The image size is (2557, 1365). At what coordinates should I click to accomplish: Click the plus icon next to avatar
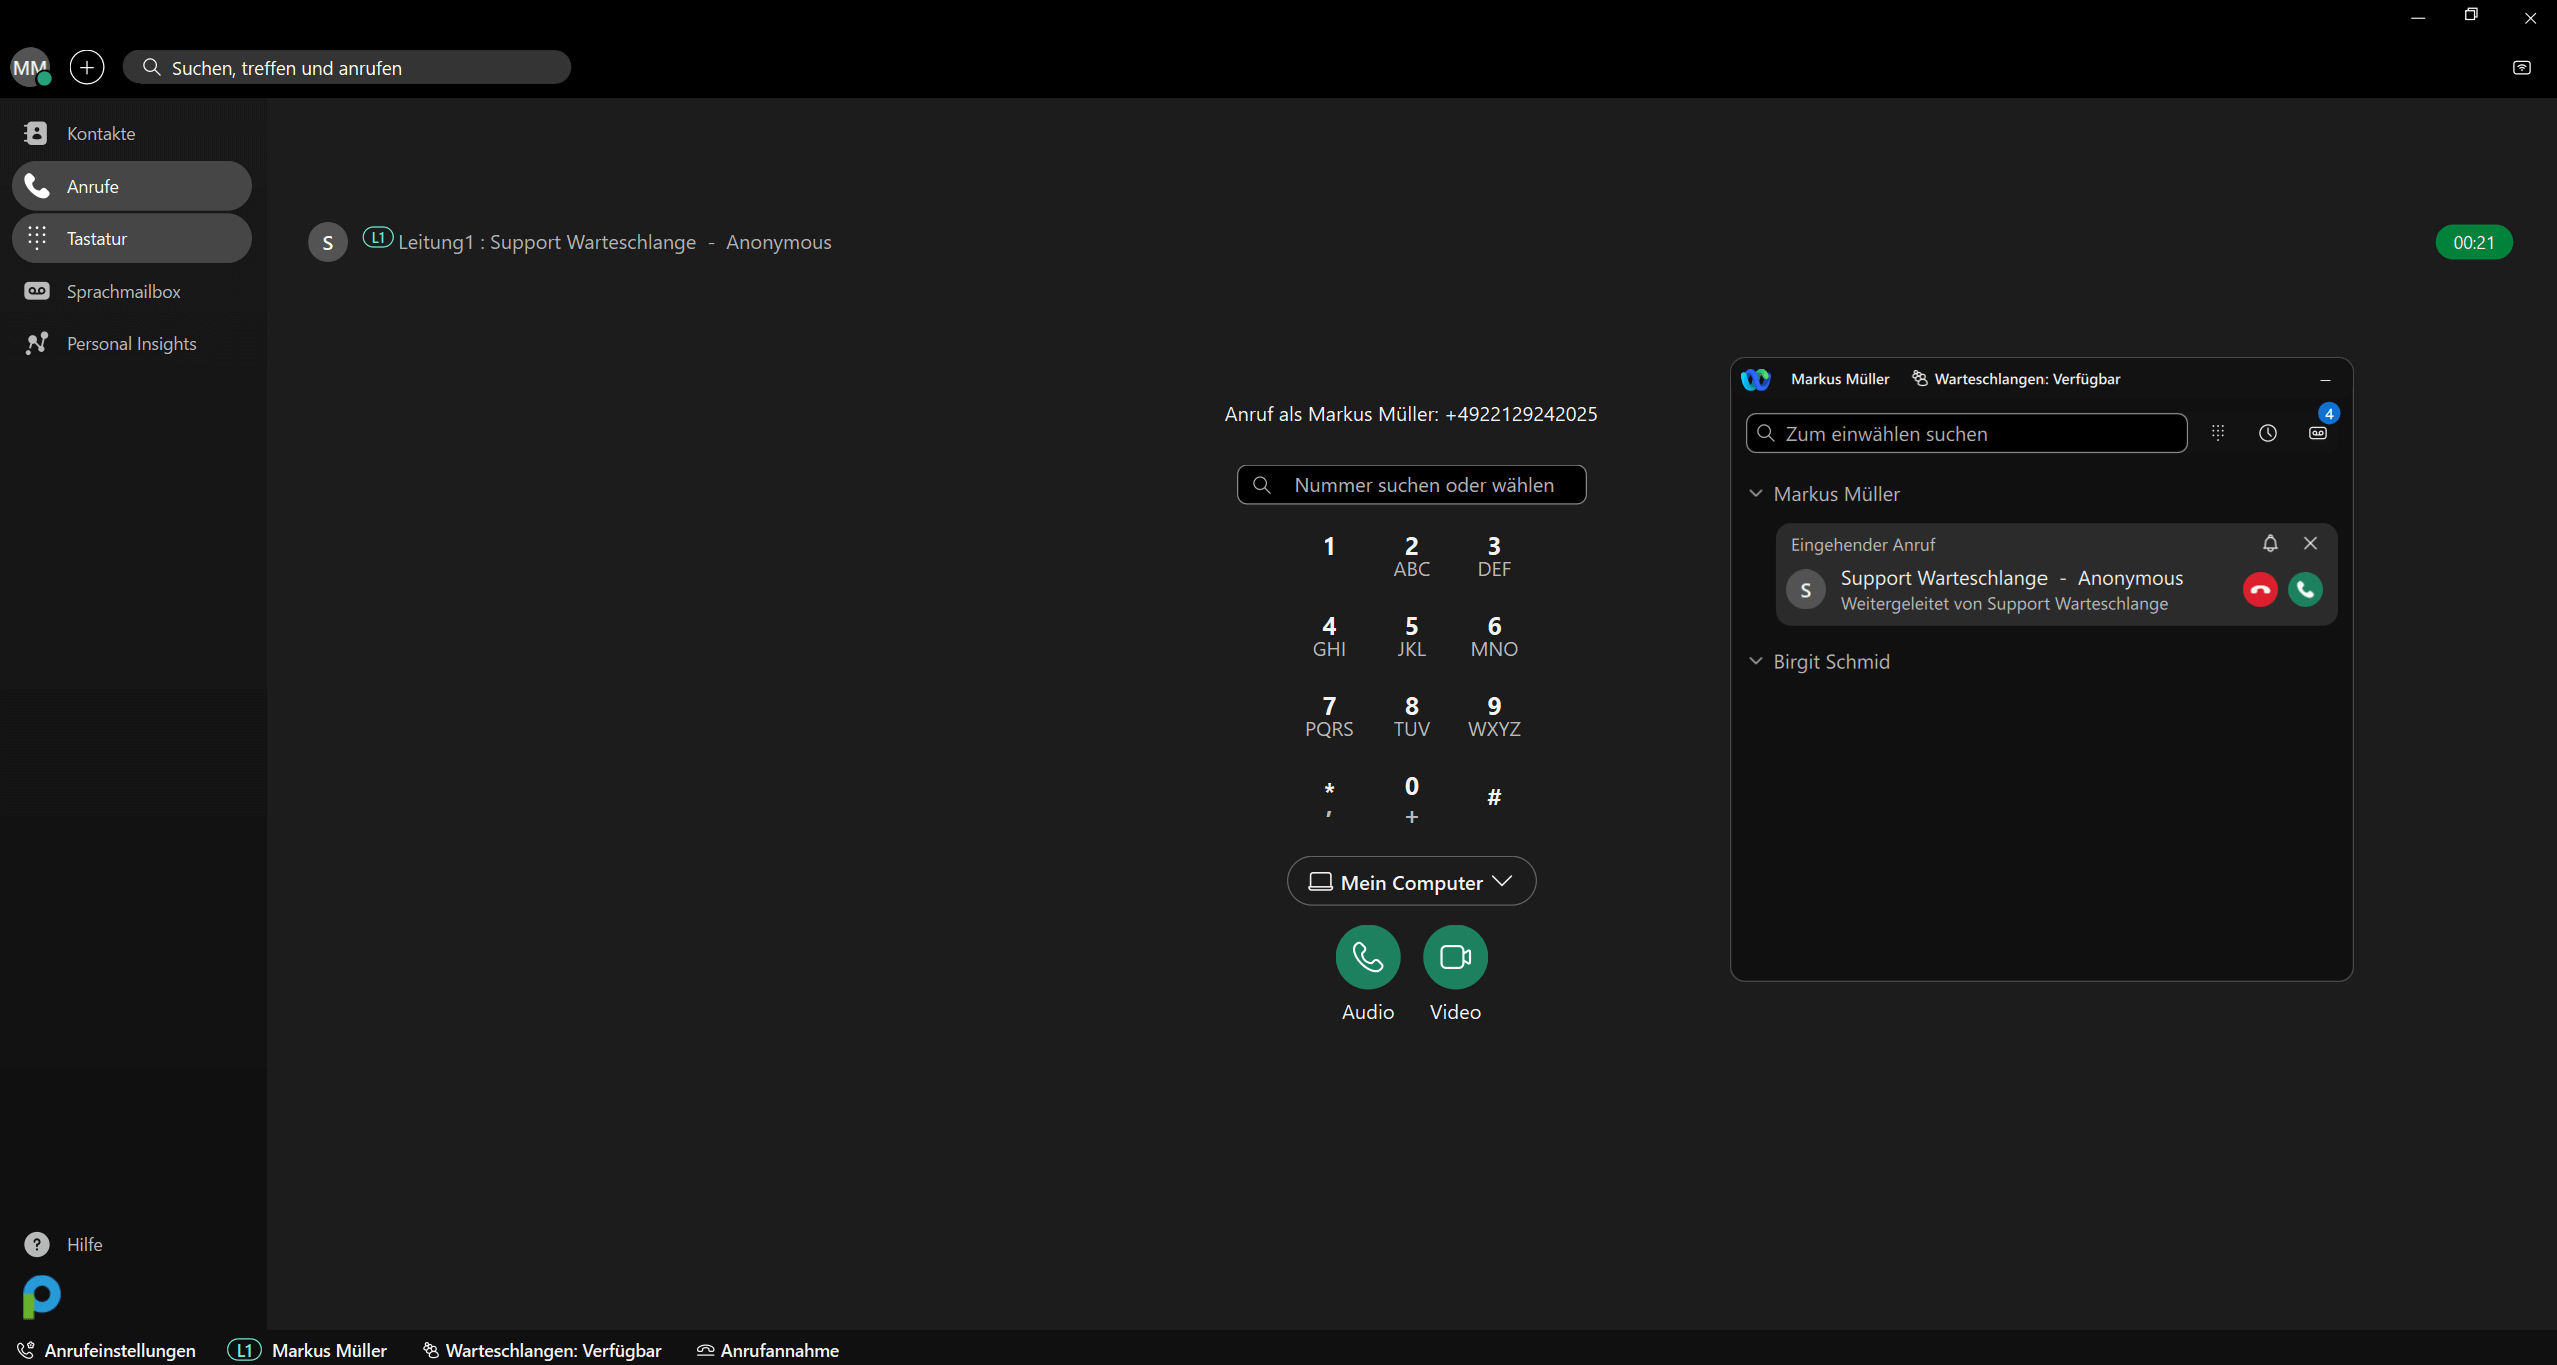click(87, 67)
